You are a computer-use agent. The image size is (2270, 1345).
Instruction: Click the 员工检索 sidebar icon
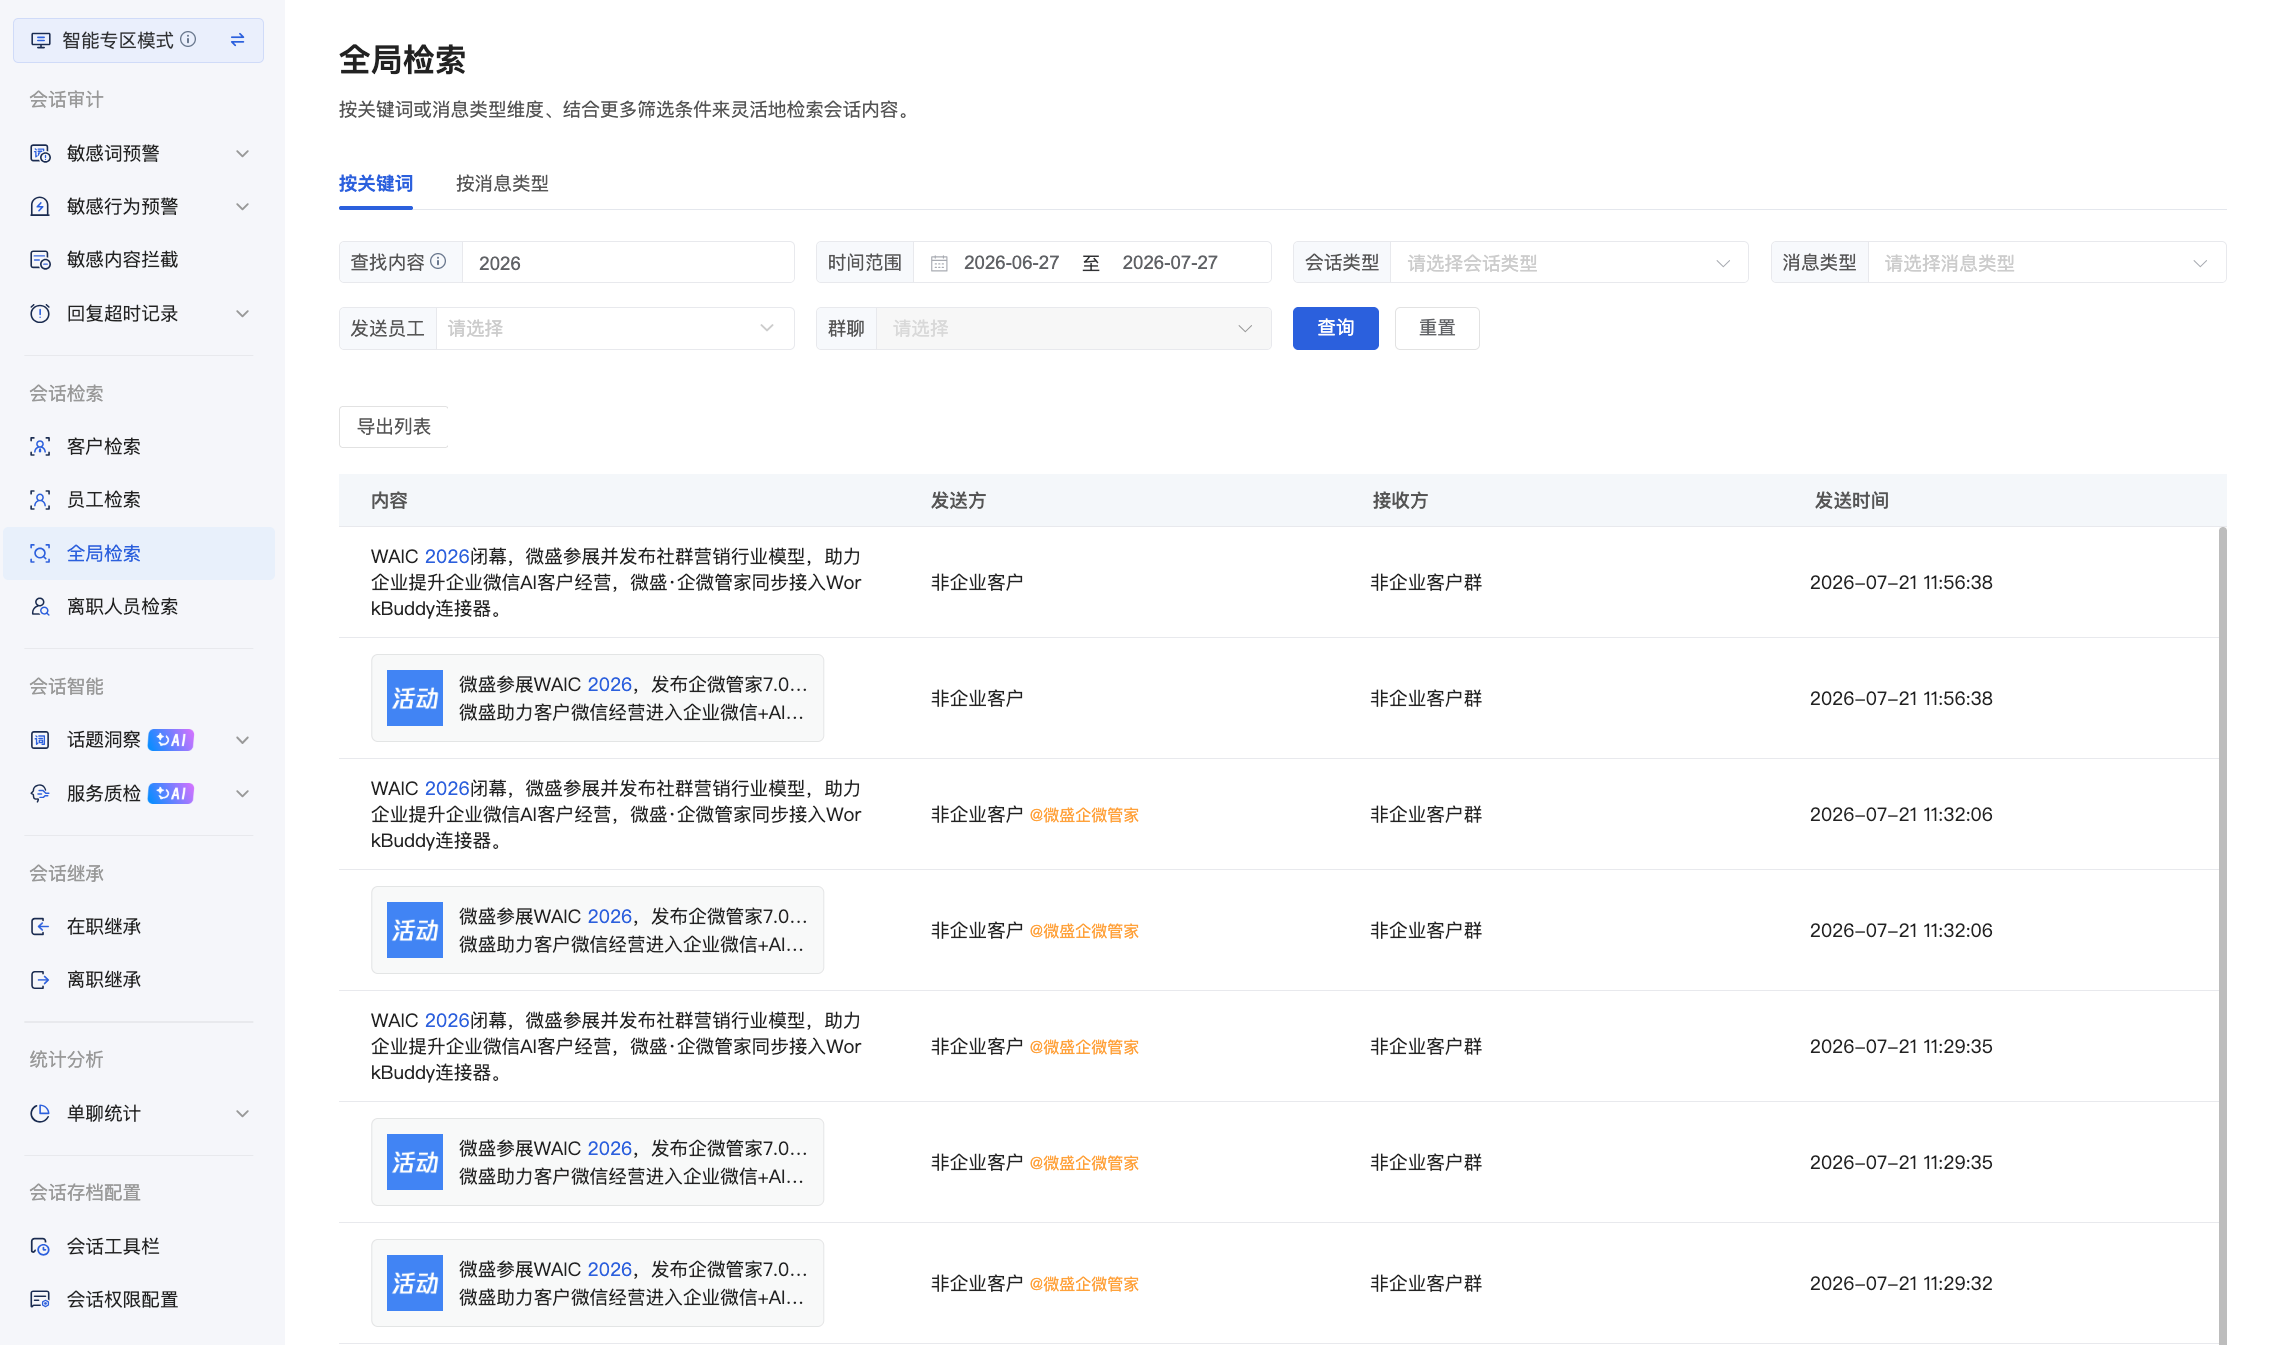coord(40,499)
